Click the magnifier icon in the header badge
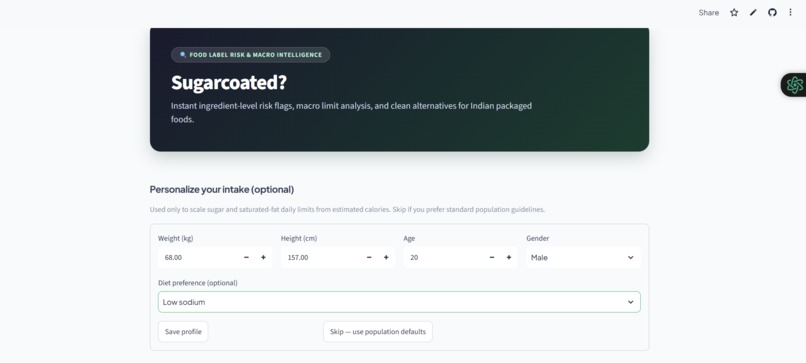The height and width of the screenshot is (363, 806). (182, 55)
